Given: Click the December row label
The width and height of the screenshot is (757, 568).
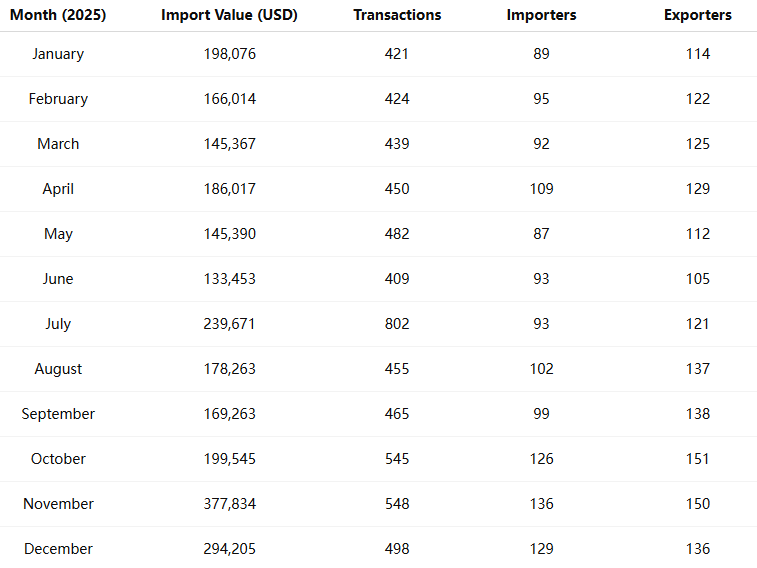Looking at the screenshot, I should point(58,549).
